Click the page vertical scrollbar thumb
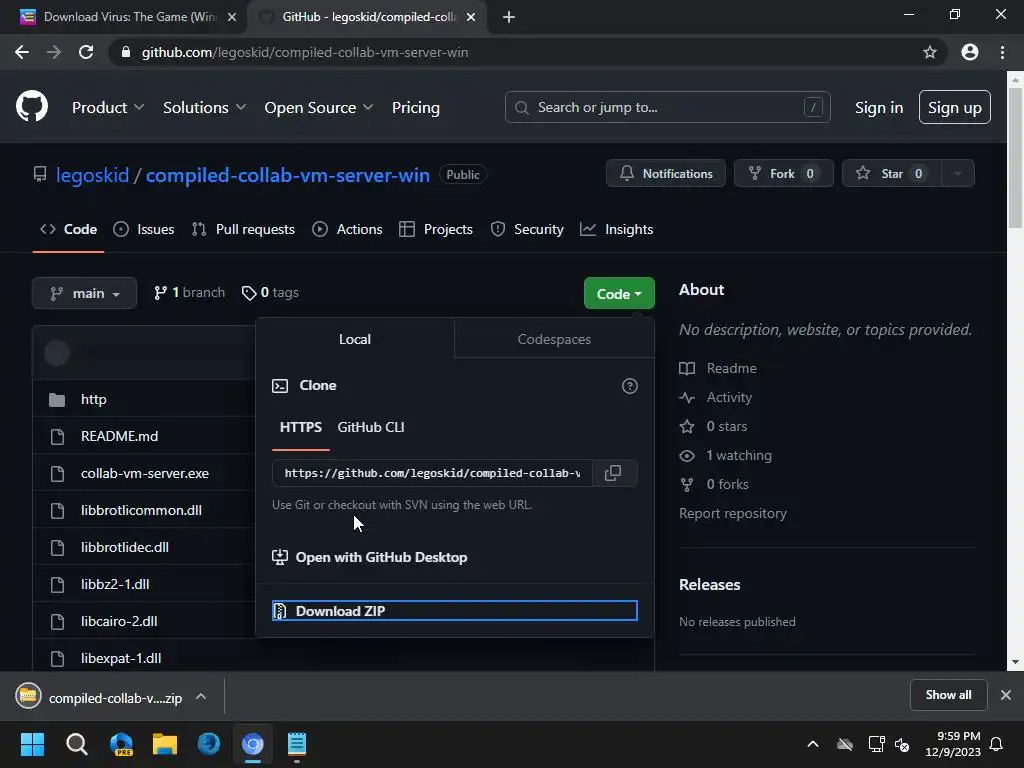The width and height of the screenshot is (1024, 768). pos(1015,157)
